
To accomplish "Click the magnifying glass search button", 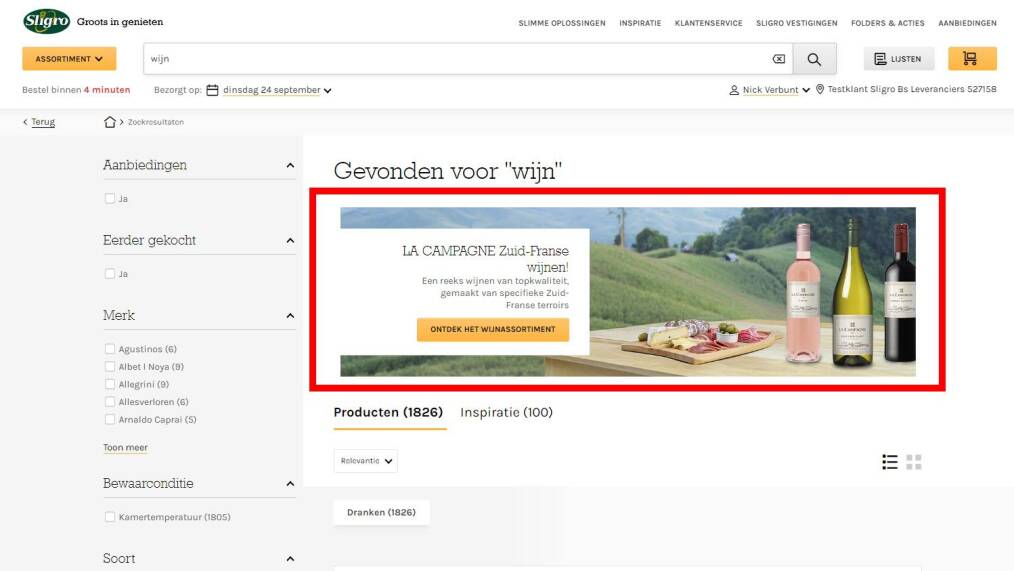I will click(x=814, y=59).
